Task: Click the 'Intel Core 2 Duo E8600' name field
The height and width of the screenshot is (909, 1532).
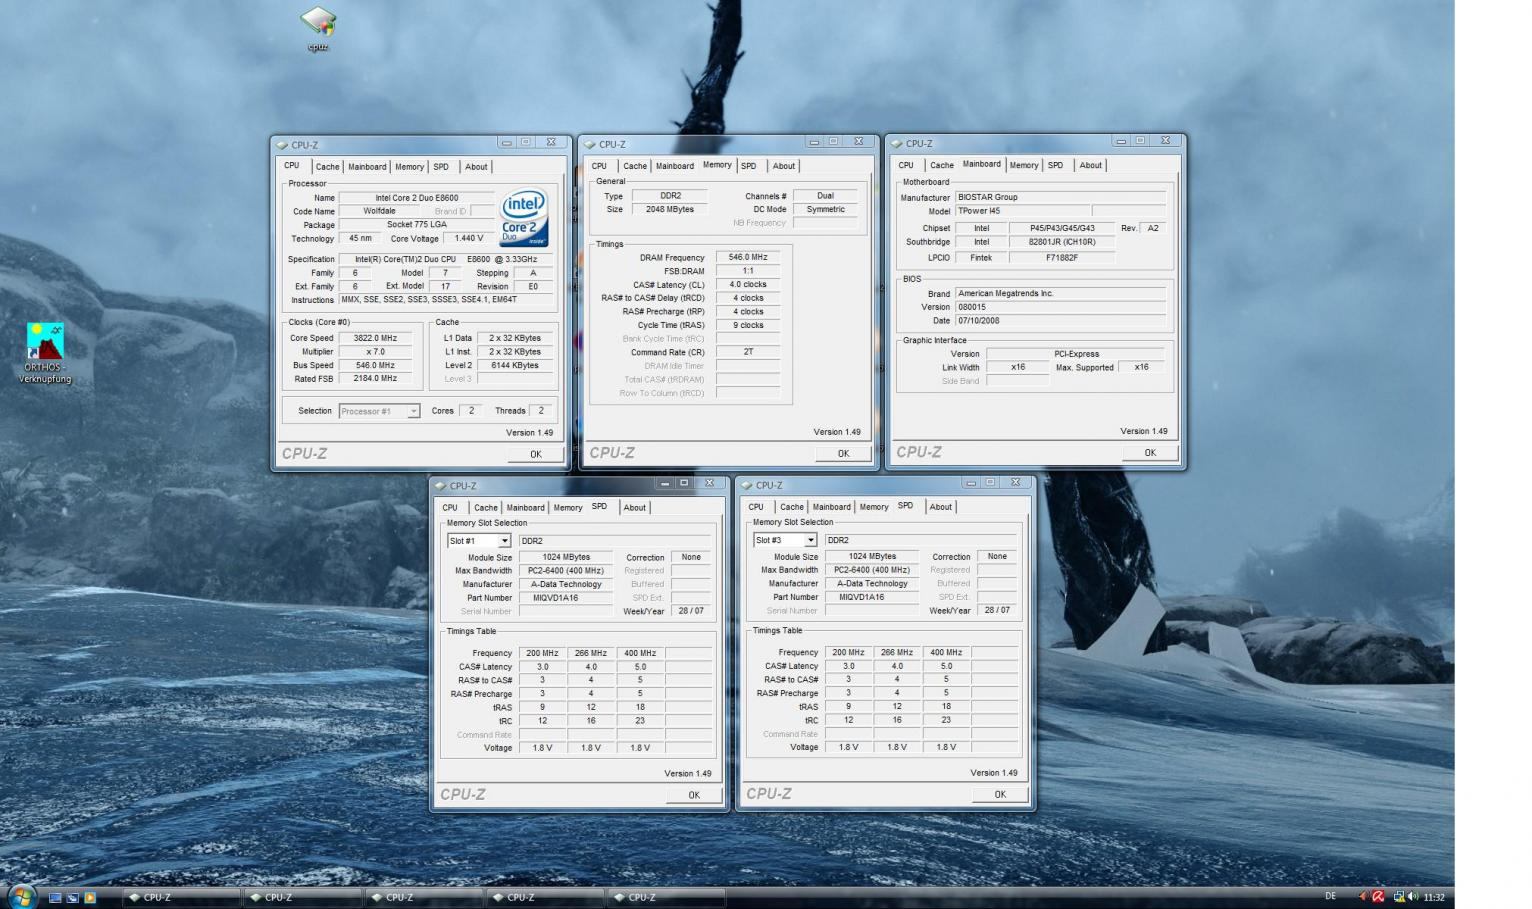Action: click(x=417, y=198)
